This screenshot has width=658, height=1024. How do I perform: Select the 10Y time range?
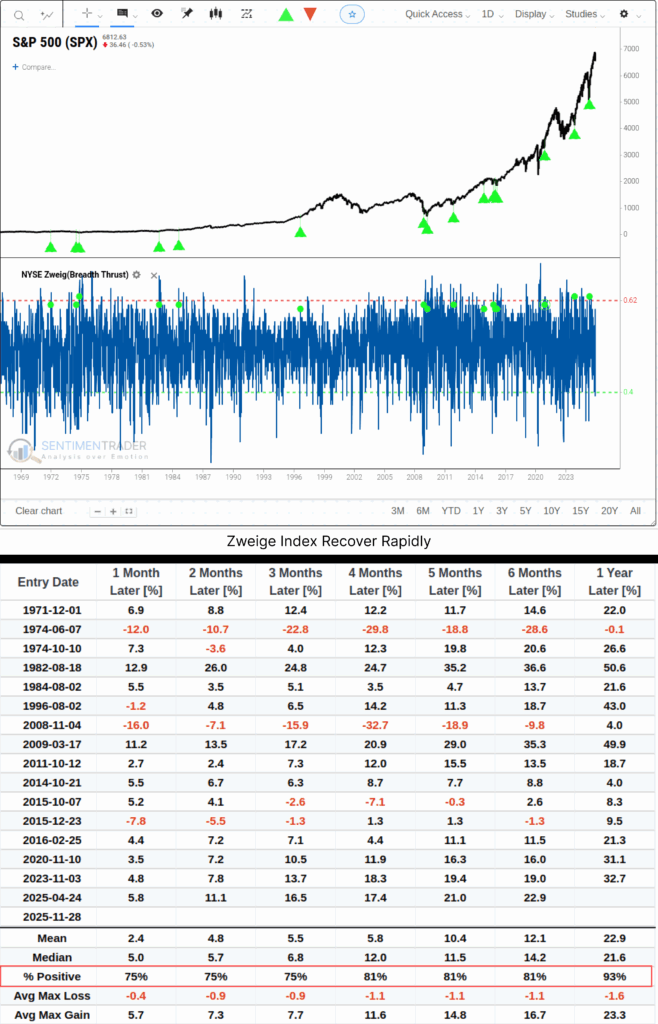click(x=551, y=511)
